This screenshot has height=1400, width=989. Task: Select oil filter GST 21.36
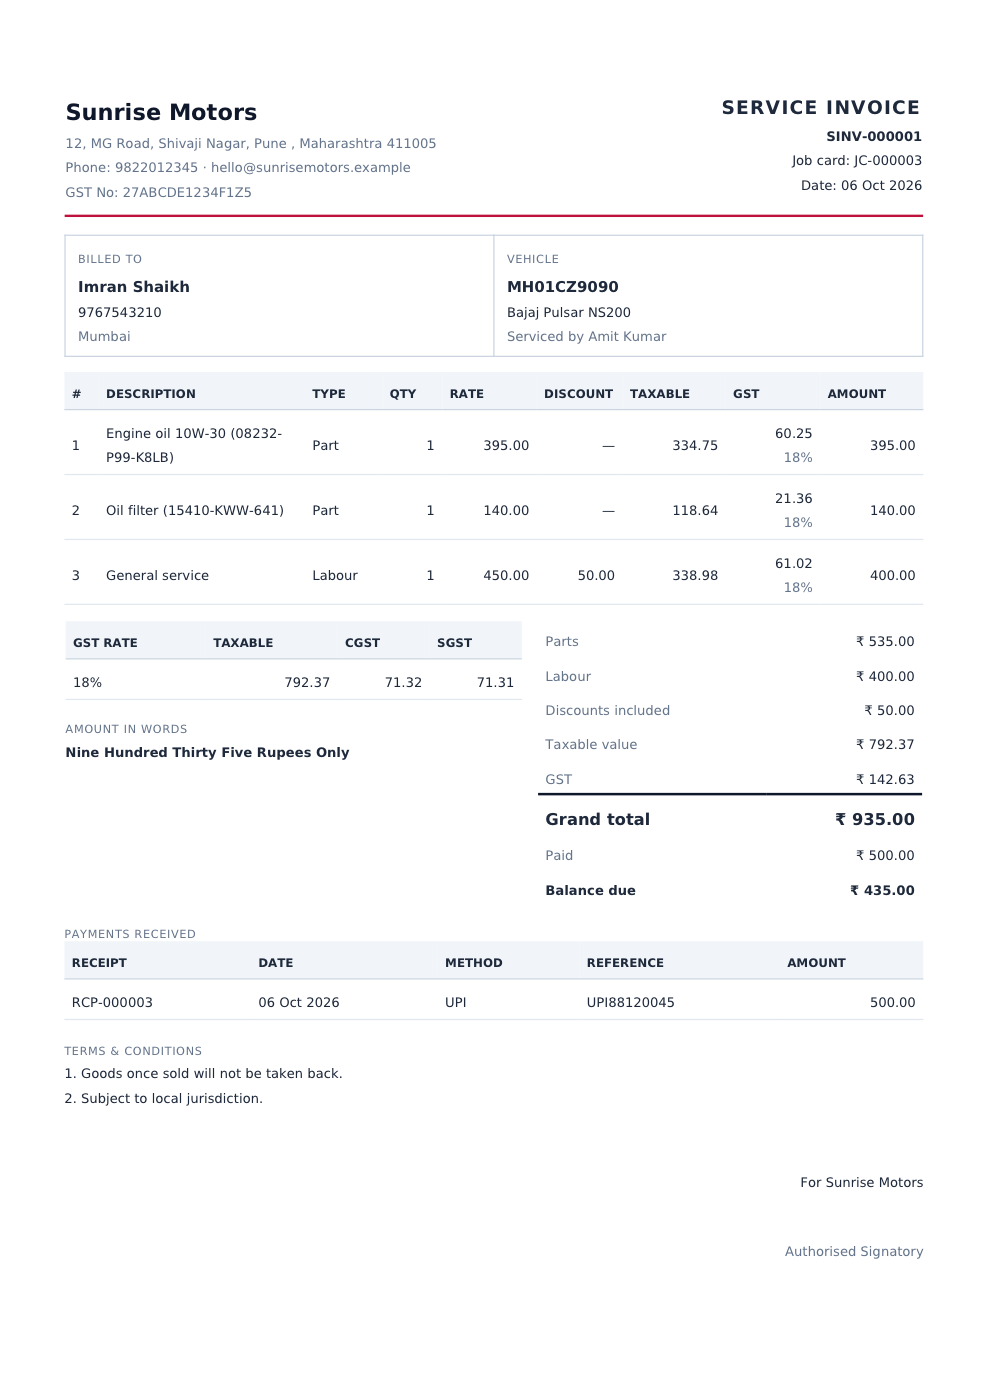pyautogui.click(x=794, y=498)
